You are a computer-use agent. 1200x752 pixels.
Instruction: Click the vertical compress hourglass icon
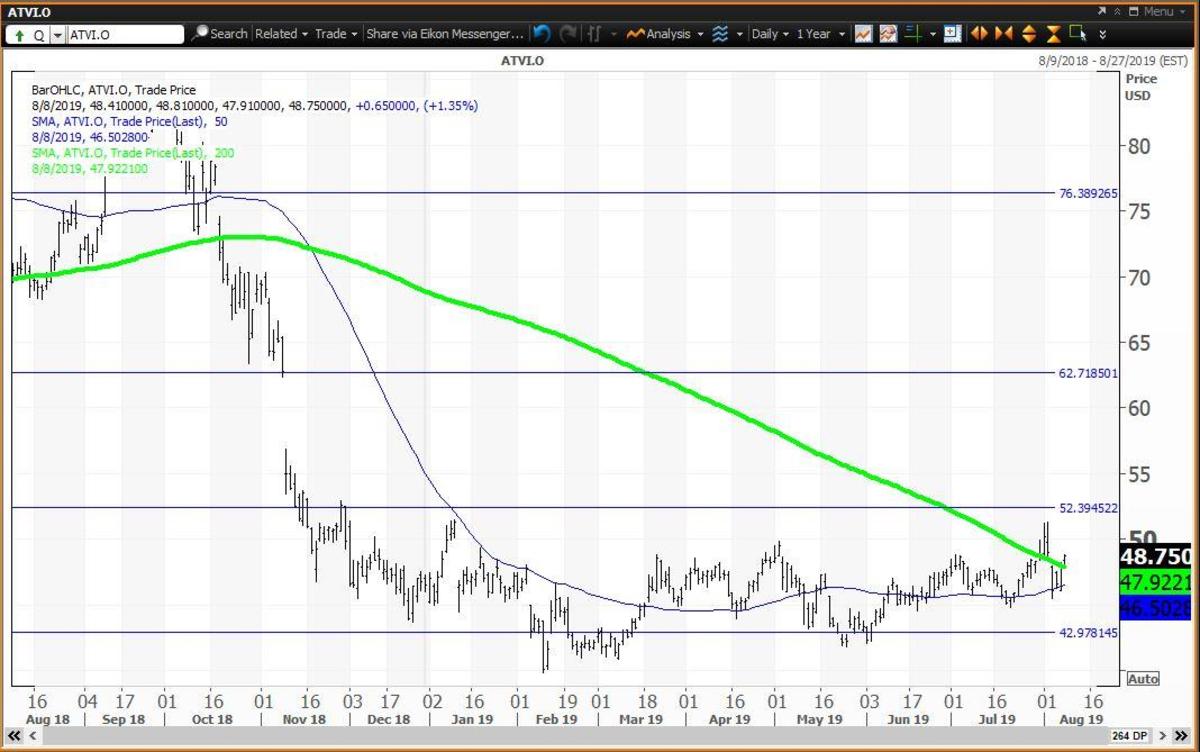tap(1053, 34)
